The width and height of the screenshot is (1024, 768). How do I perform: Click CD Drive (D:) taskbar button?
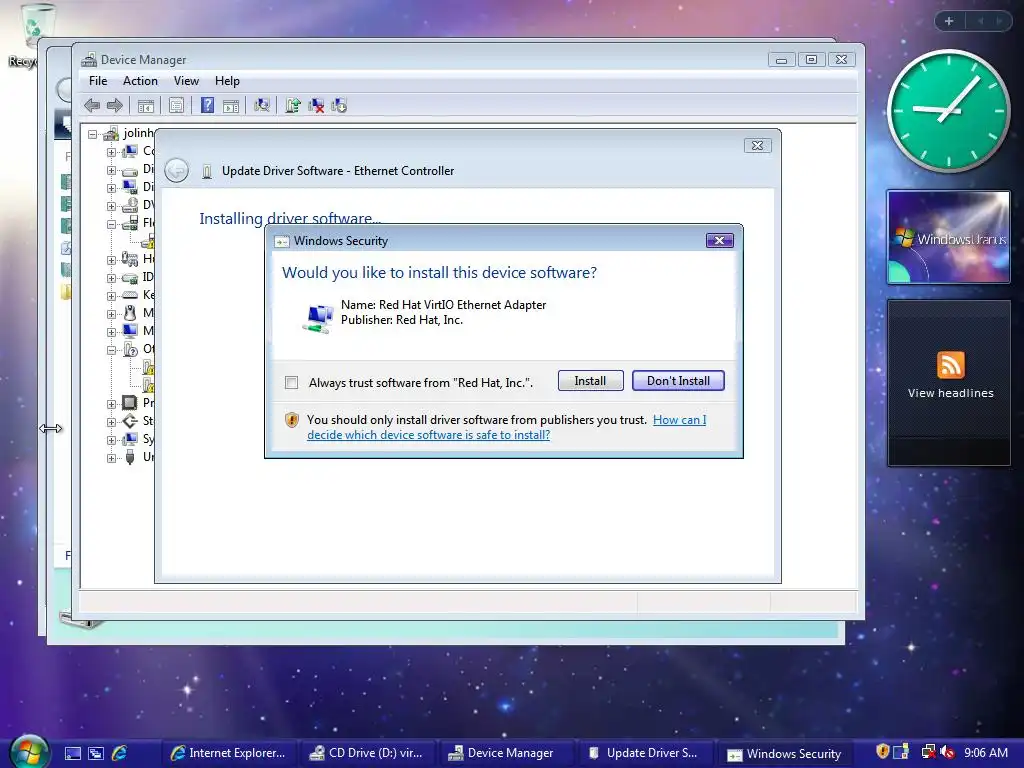point(366,753)
